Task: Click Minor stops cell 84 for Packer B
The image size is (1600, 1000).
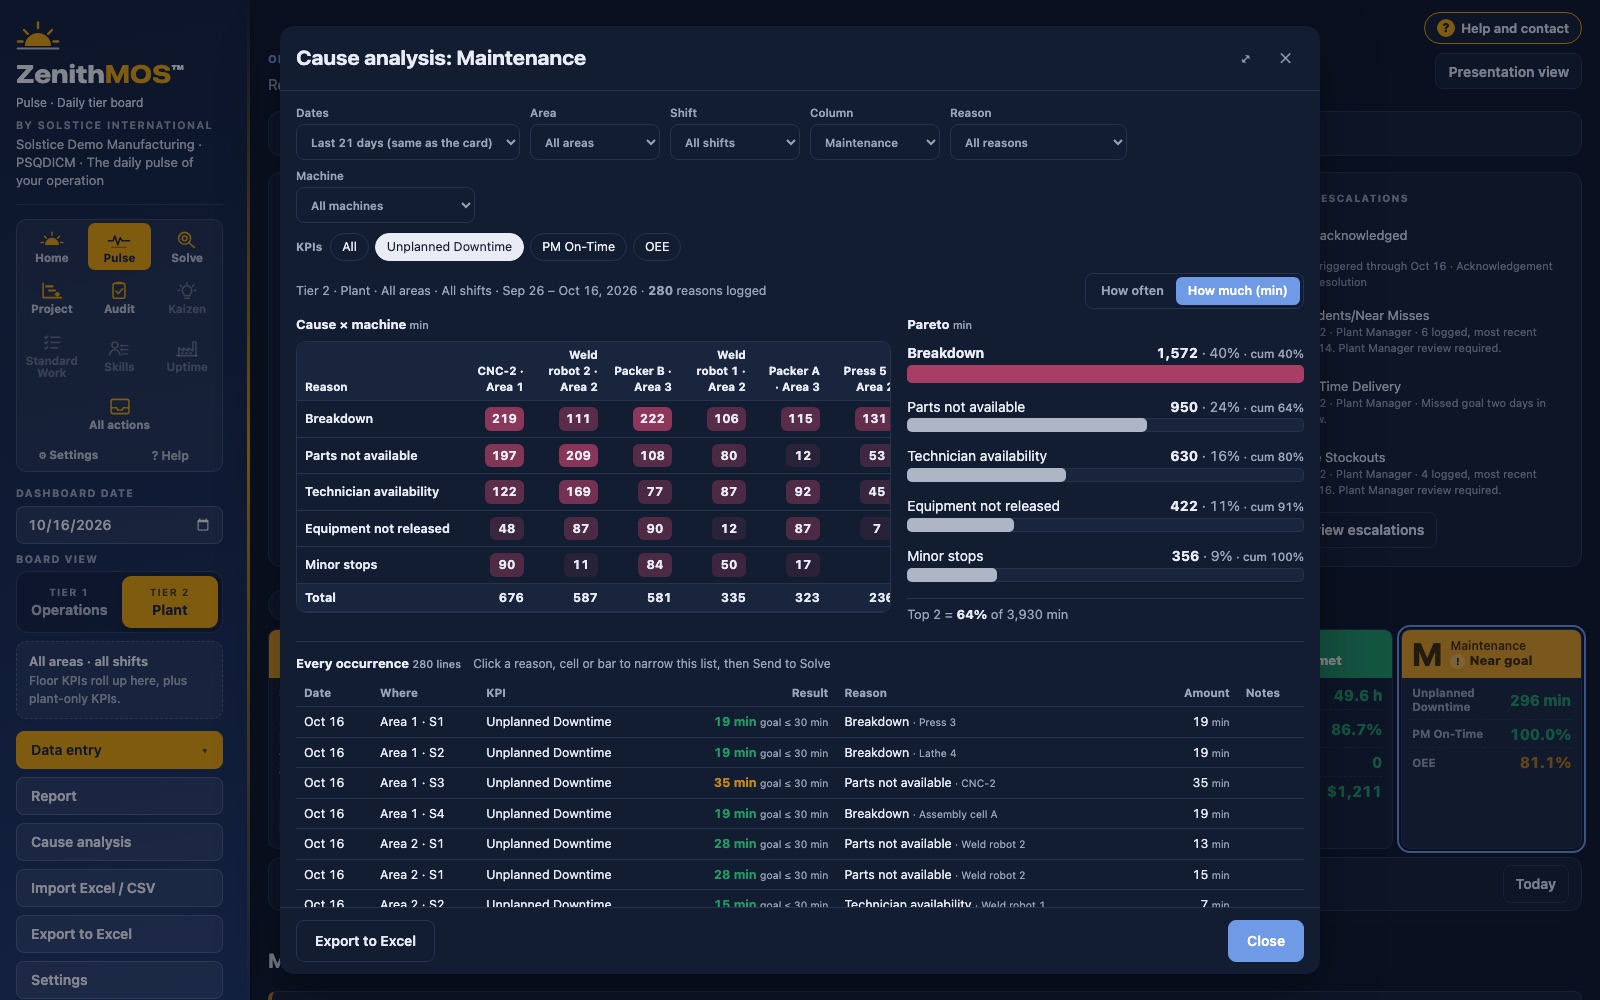Action: pos(654,565)
